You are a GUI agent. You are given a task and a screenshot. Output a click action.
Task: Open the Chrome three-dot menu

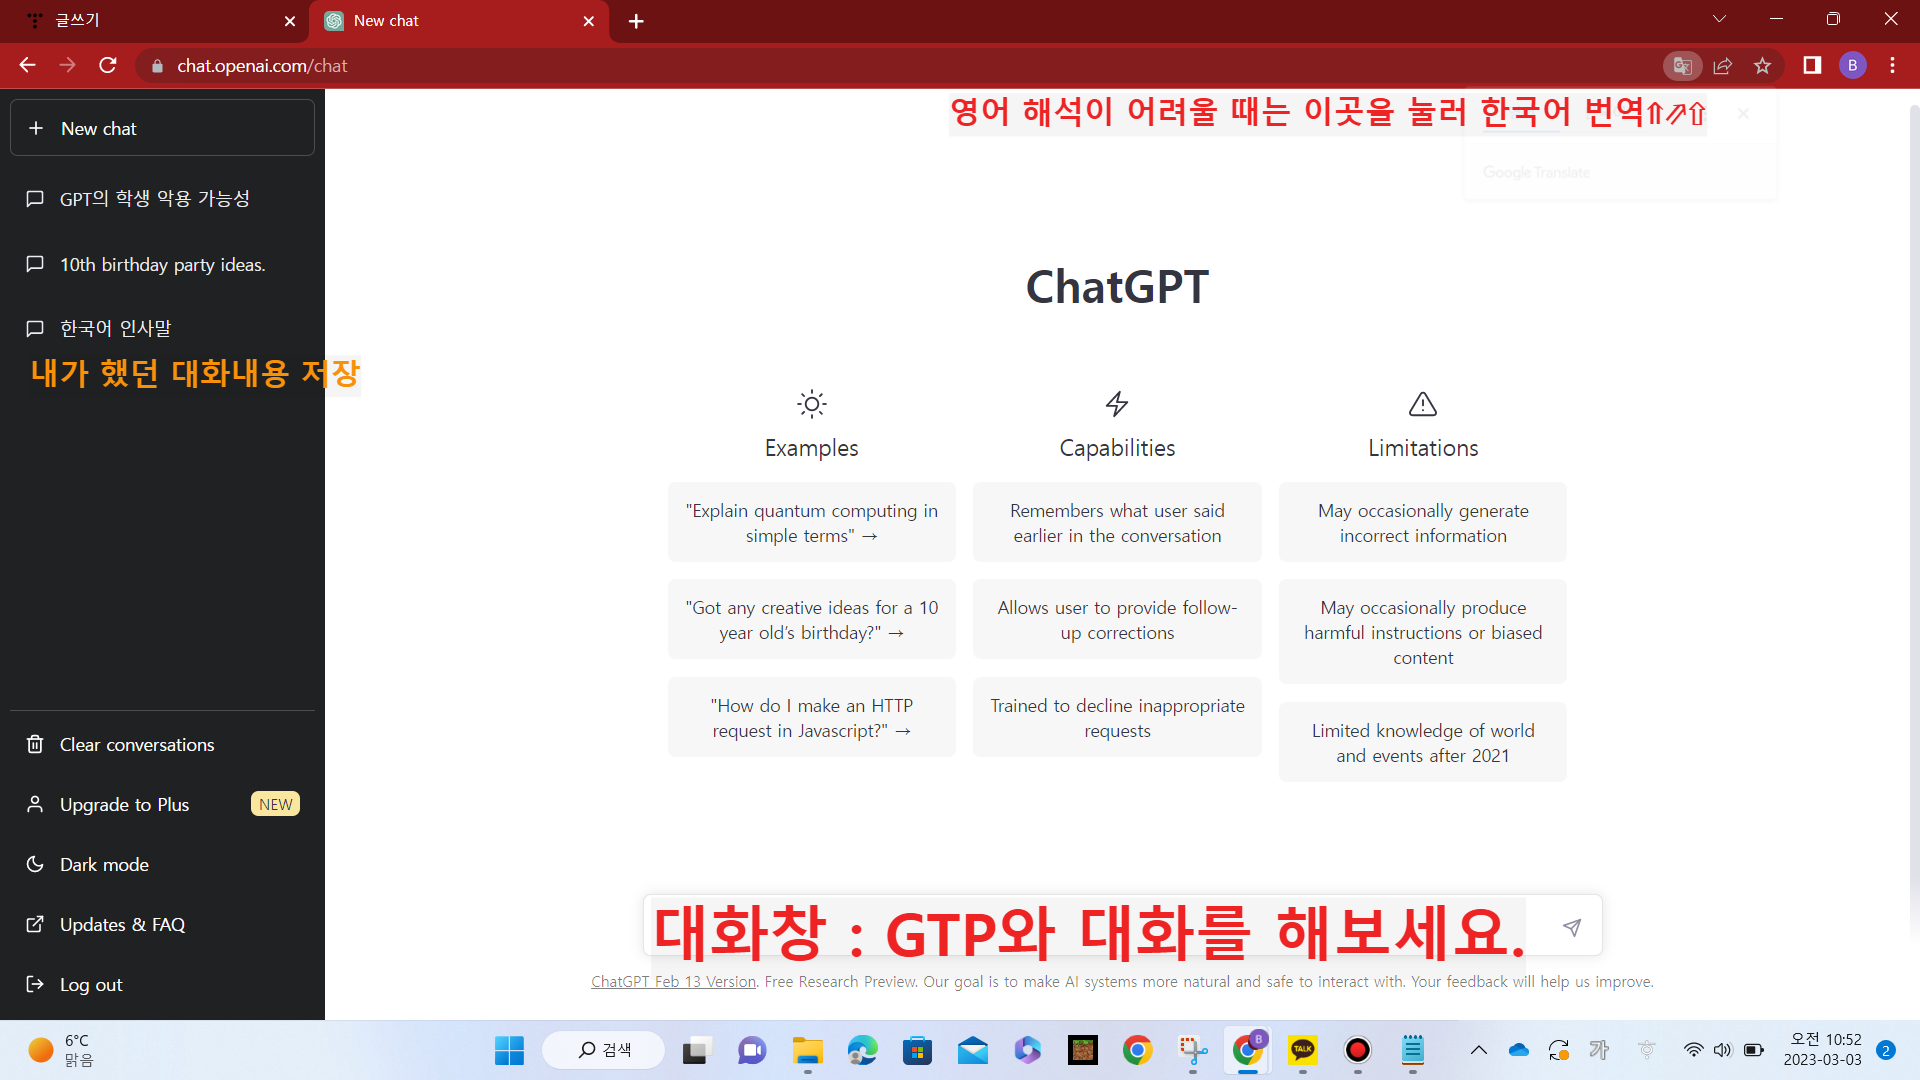[1892, 65]
